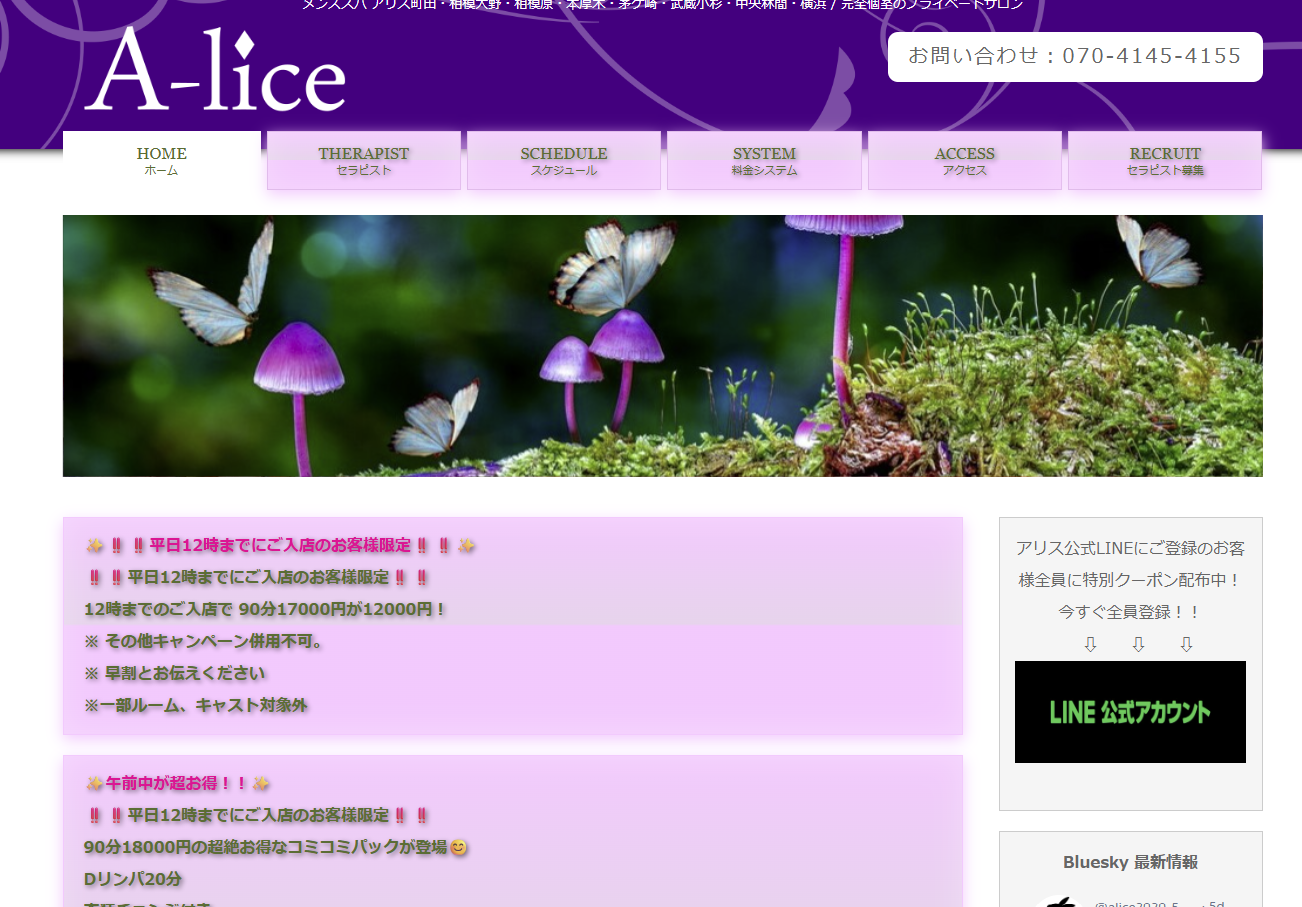This screenshot has height=907, width=1302.
Task: Open the SCHEDULE tab
Action: [x=564, y=160]
